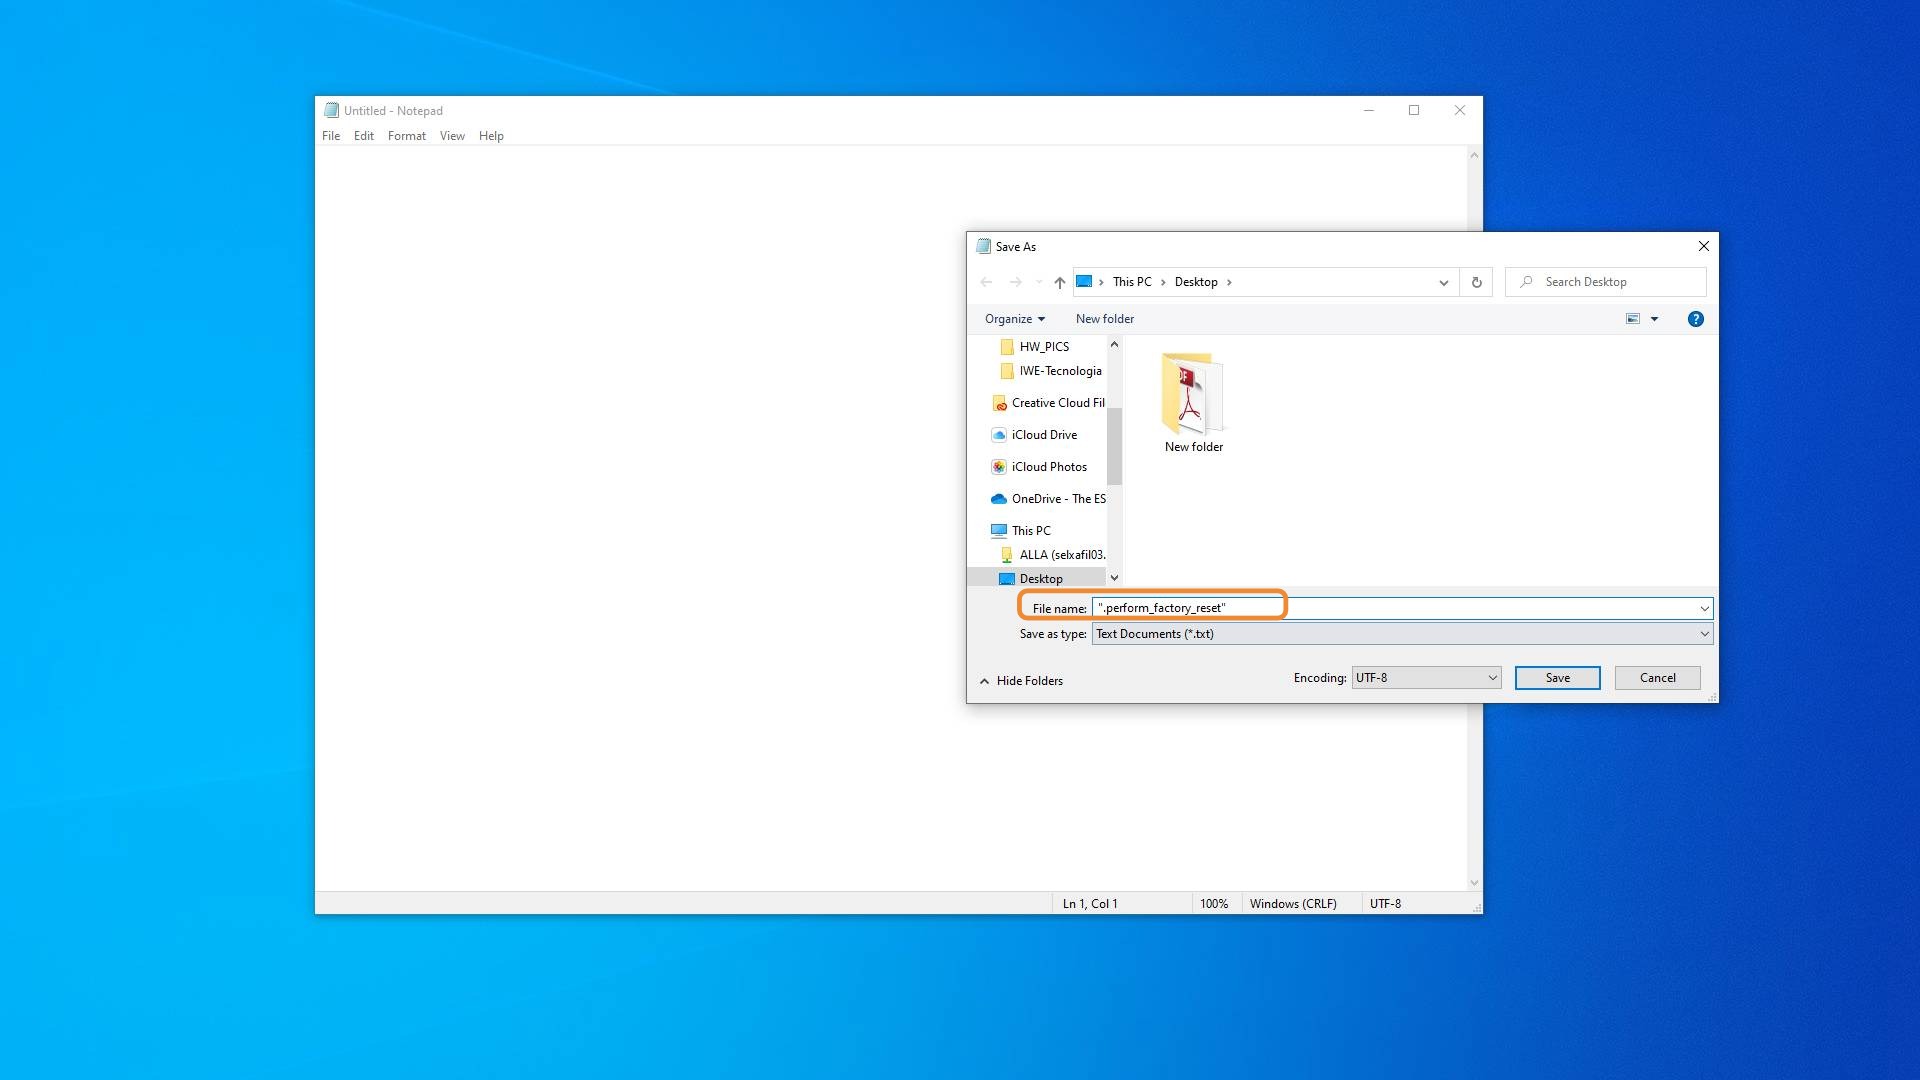Select the 'New folder' thumbnail
The width and height of the screenshot is (1920, 1080).
click(x=1193, y=393)
